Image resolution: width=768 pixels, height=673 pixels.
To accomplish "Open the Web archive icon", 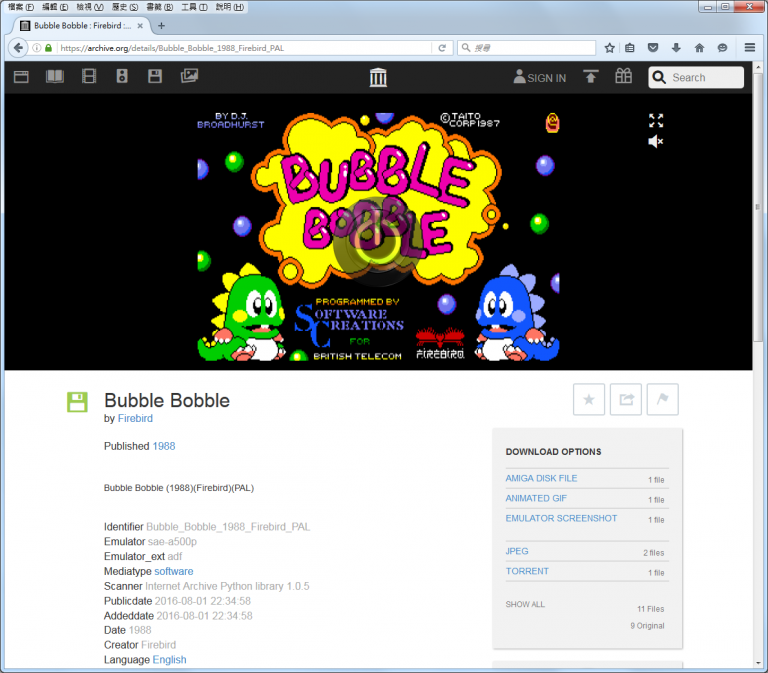I will (21, 77).
